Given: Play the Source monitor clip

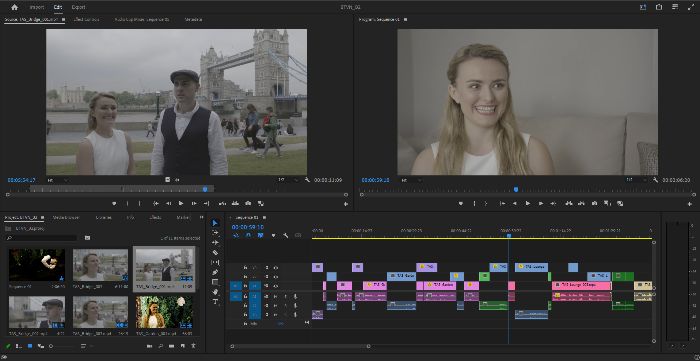Looking at the screenshot, I should [x=181, y=203].
